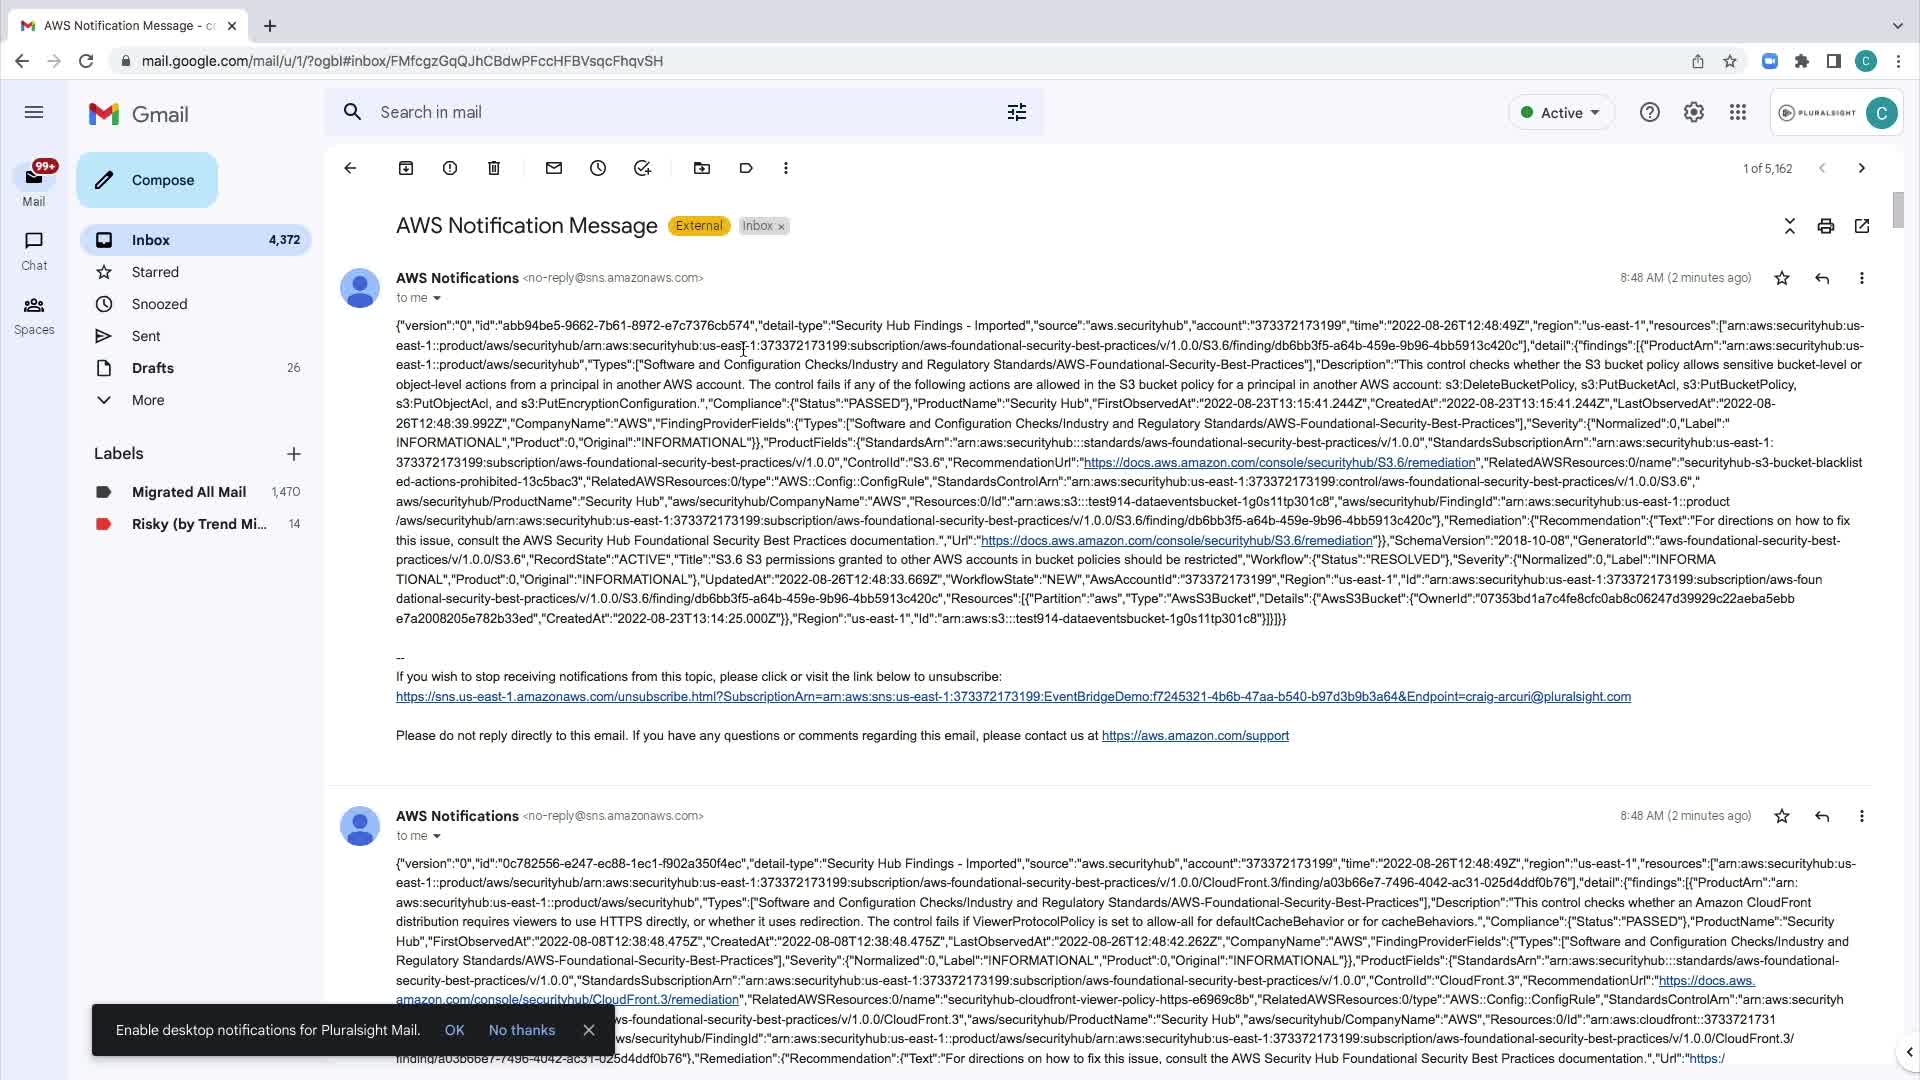
Task: Open the Move to folder icon
Action: coord(702,168)
